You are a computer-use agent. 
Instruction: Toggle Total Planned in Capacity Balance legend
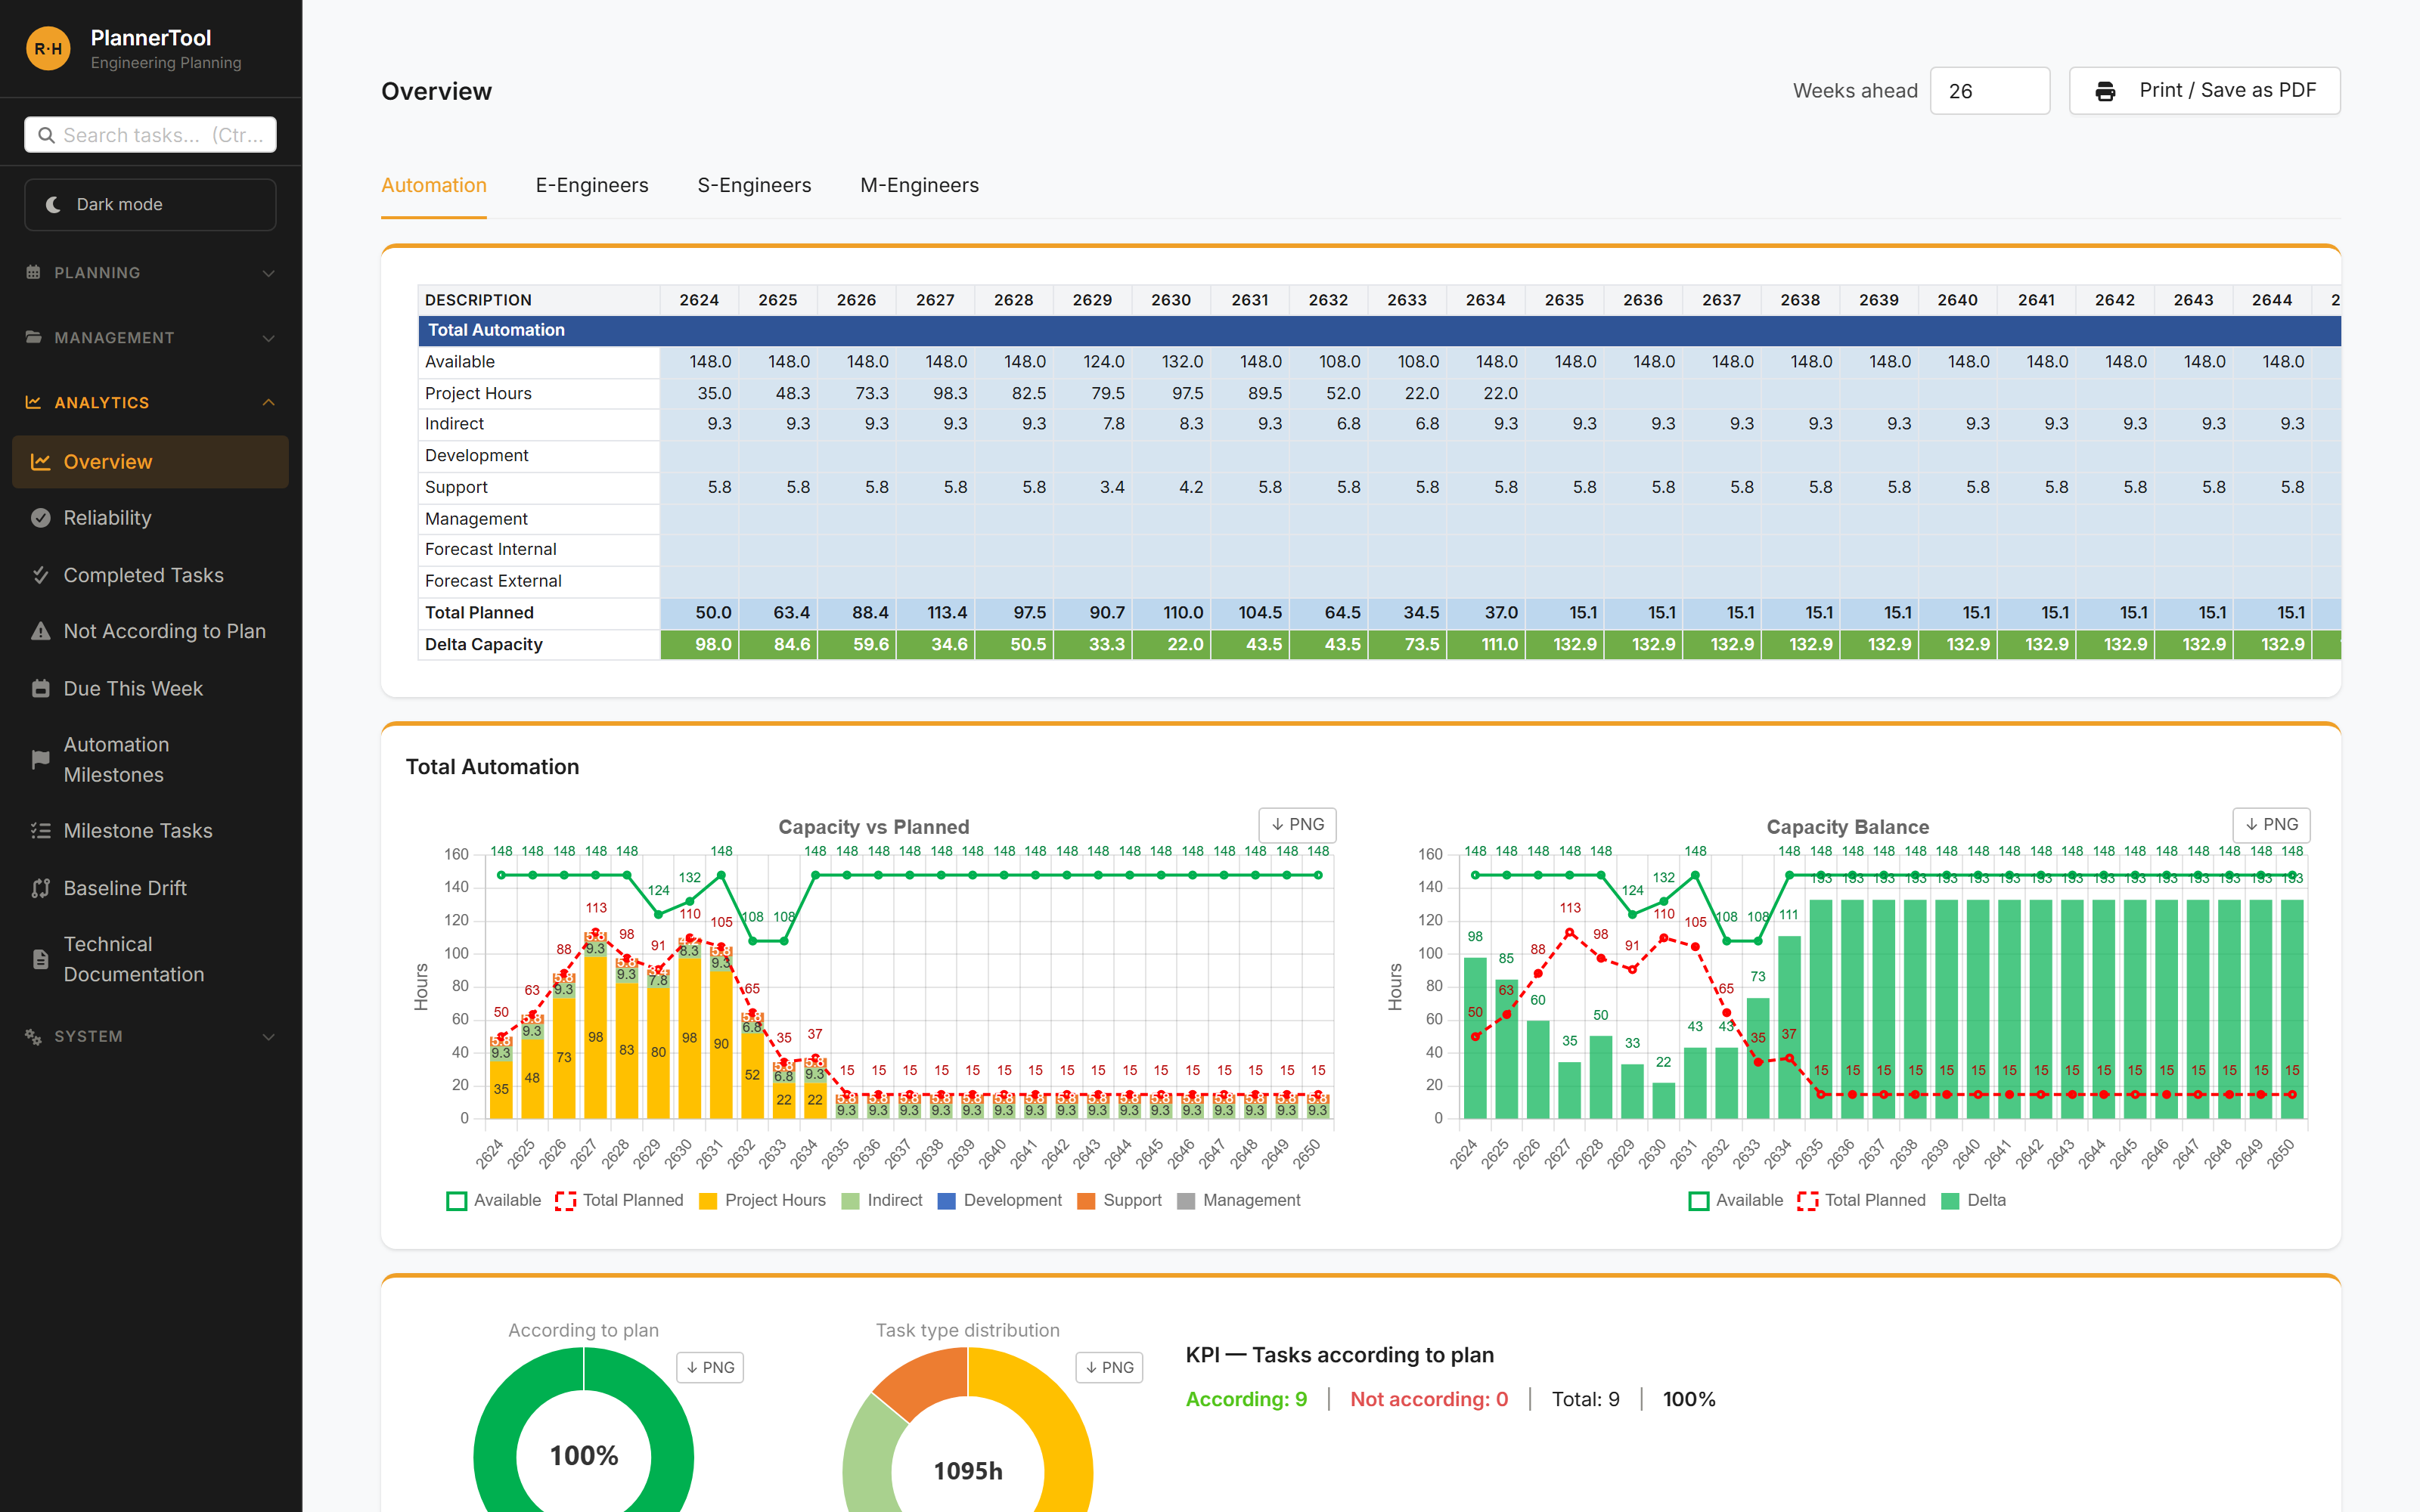[x=1861, y=1200]
